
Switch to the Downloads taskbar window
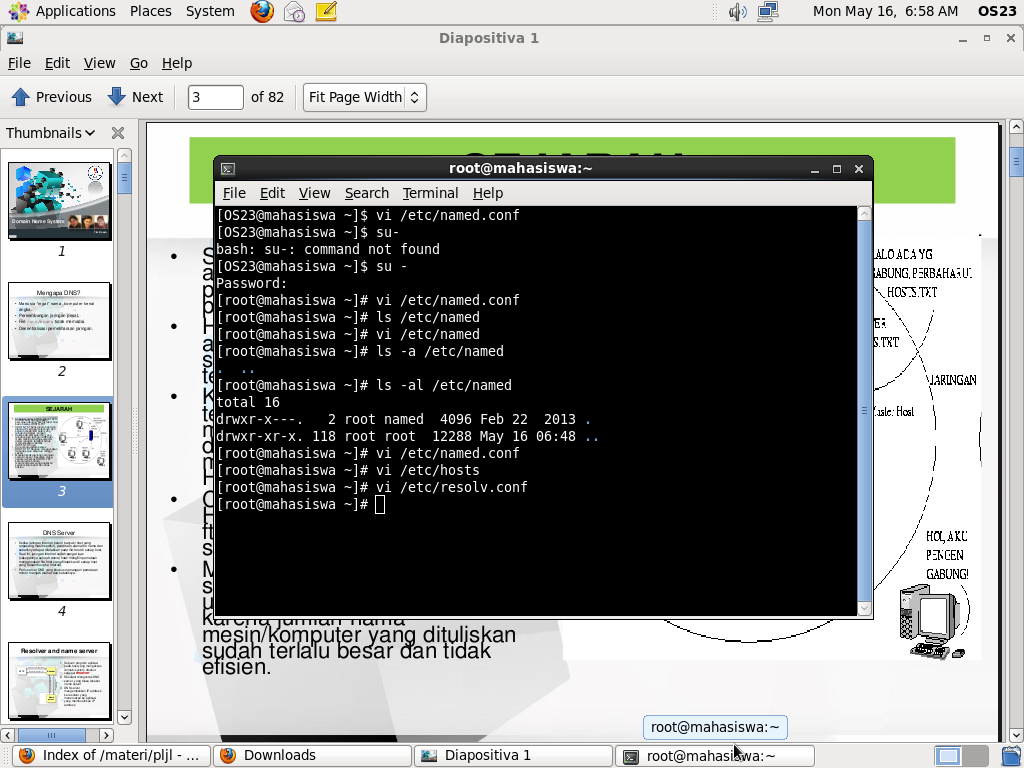tap(311, 755)
